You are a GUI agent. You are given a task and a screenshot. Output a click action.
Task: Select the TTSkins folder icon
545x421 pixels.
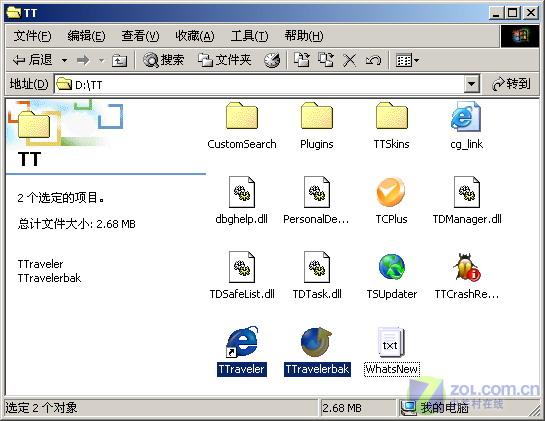click(392, 116)
